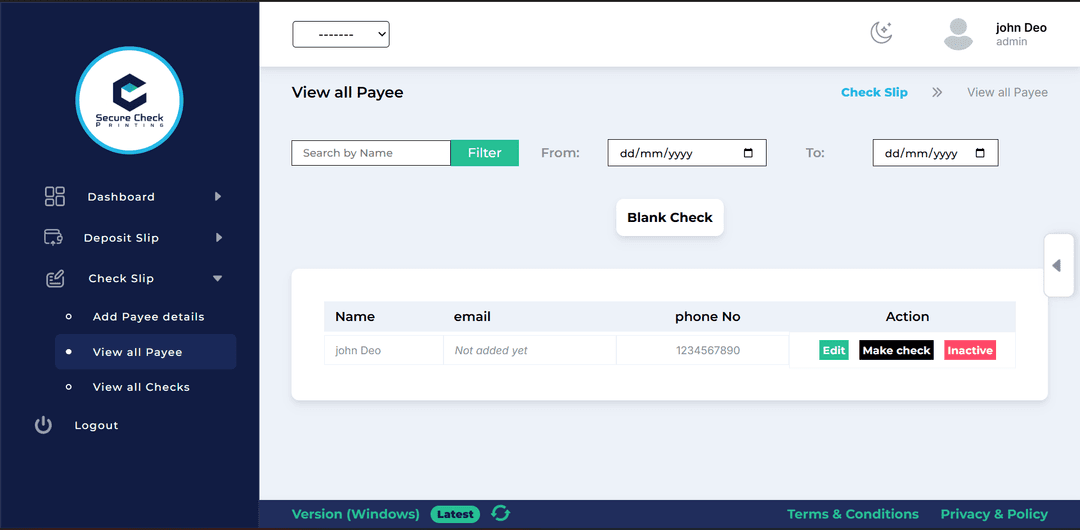
Task: Click Logout in the sidebar
Action: 96,425
